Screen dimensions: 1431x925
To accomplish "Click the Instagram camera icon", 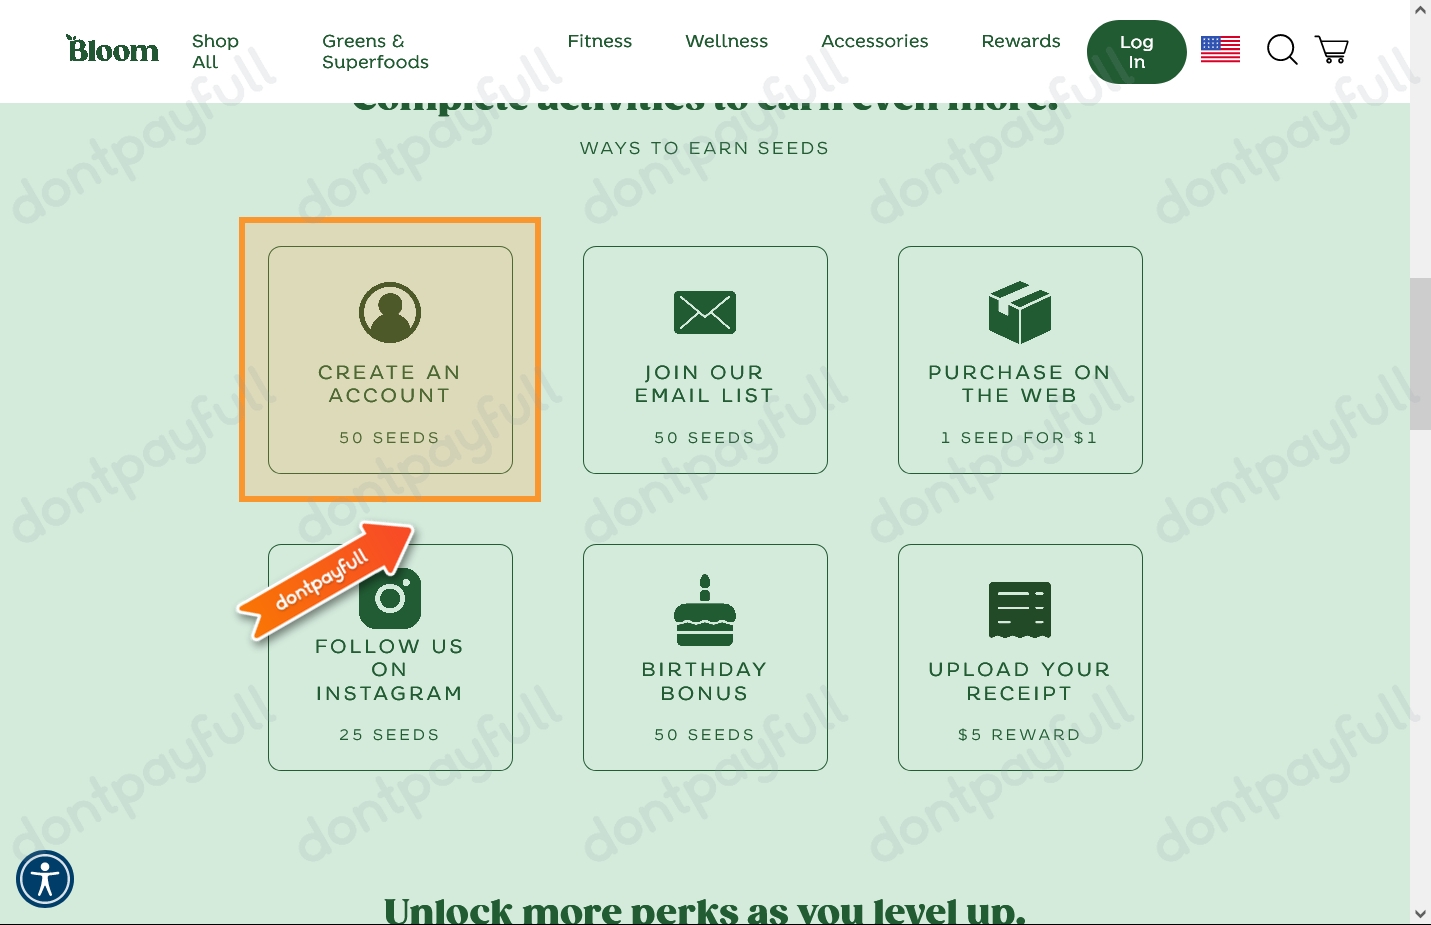I will (391, 598).
